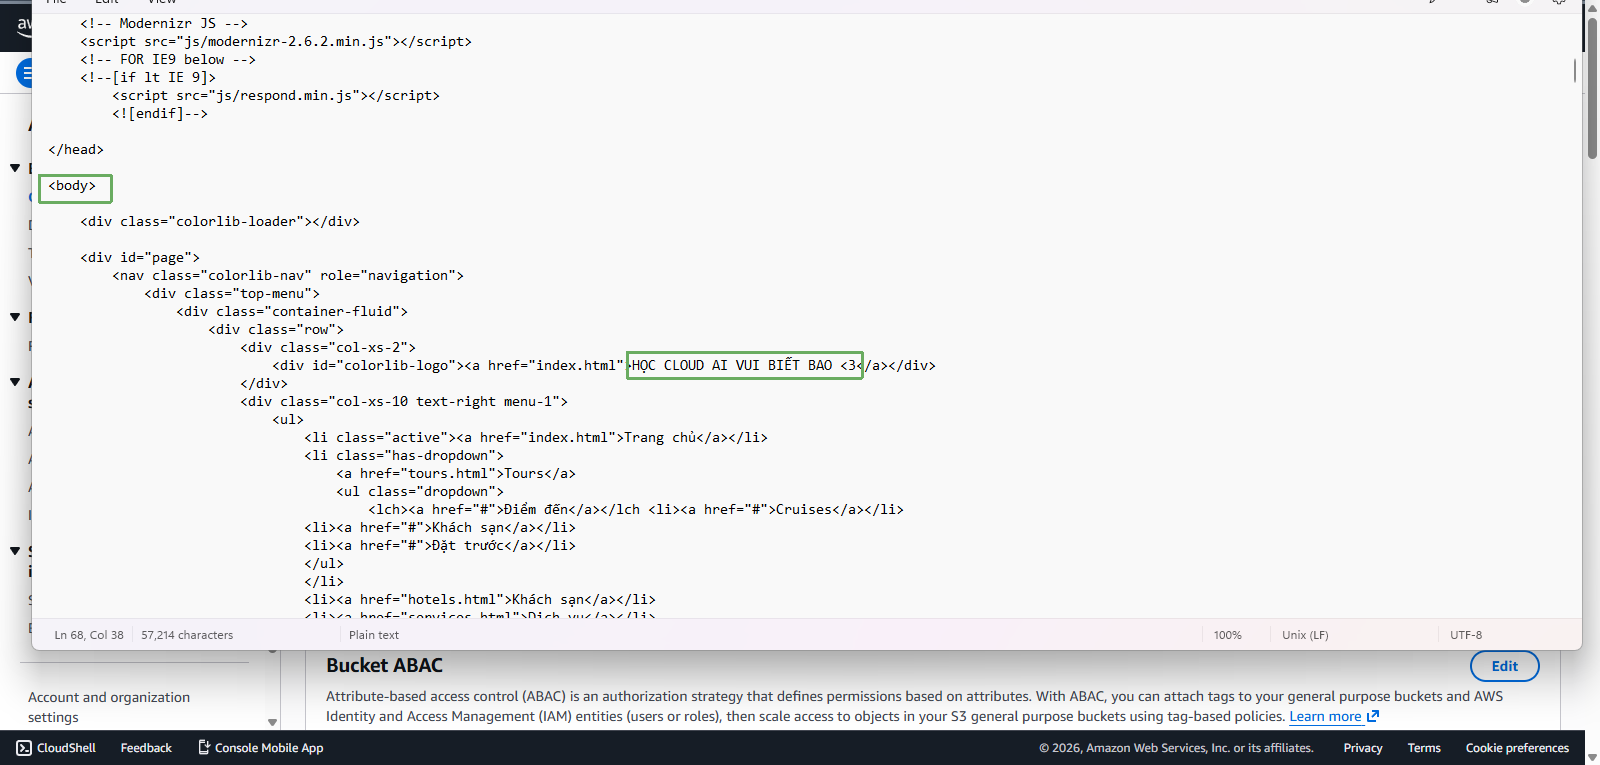Screen dimensions: 1600x765
Task: Click the '<div class="row">' line
Action: tap(276, 330)
